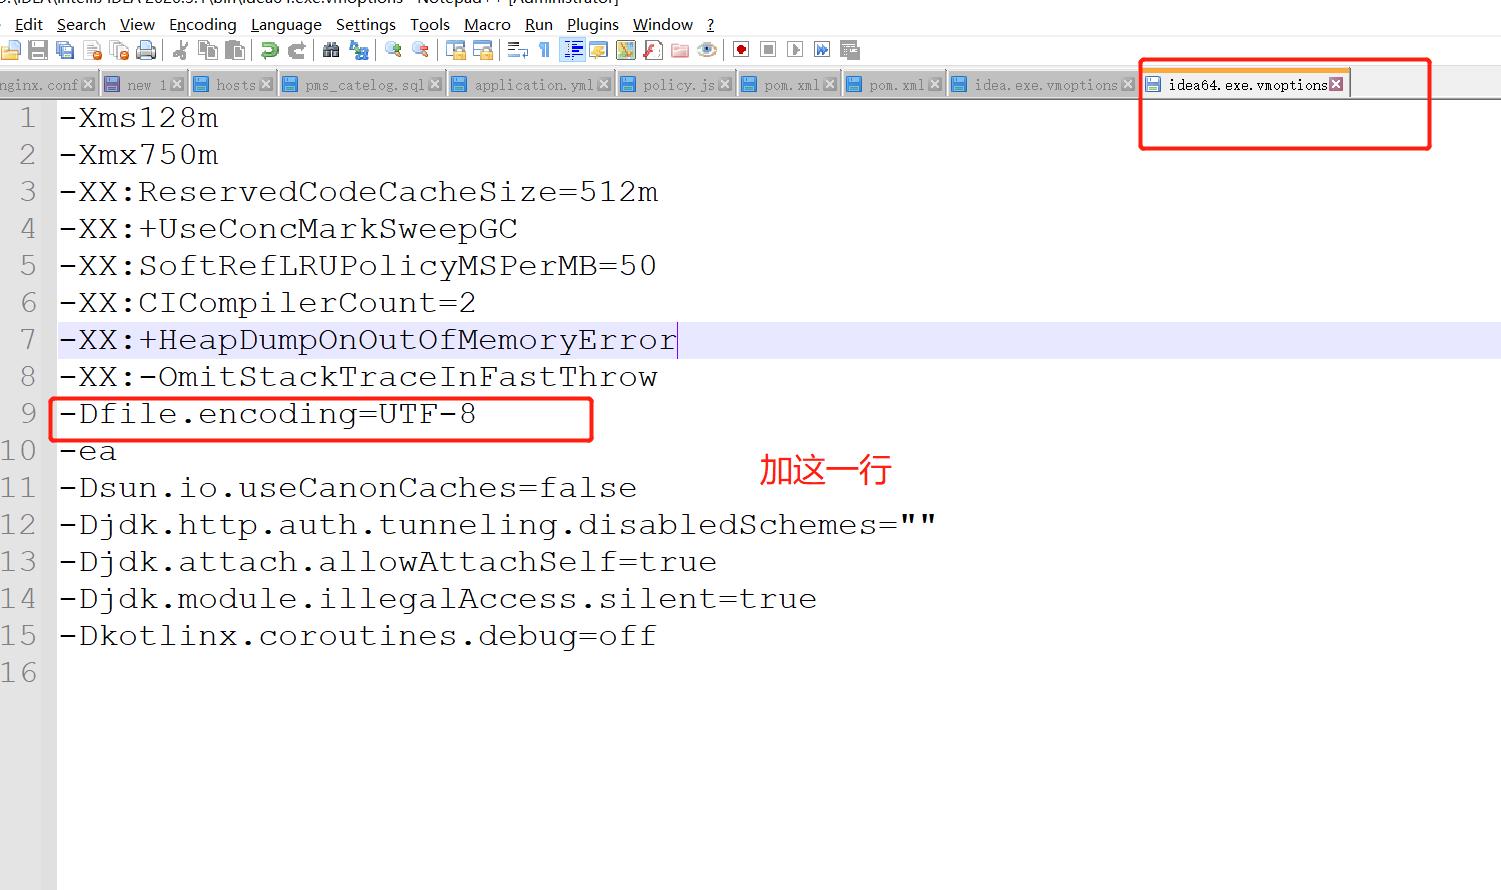Close the idea64.exe.vmoptions tab
Viewport: 1501px width, 890px height.
pyautogui.click(x=1336, y=85)
